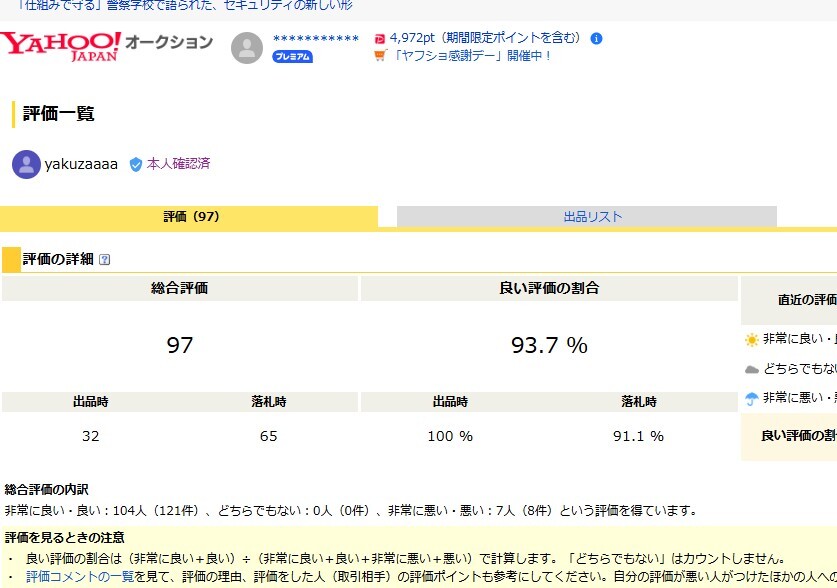This screenshot has height=588, width=837.
Task: Click the 評価一覧 page heading
Action: 59,114
